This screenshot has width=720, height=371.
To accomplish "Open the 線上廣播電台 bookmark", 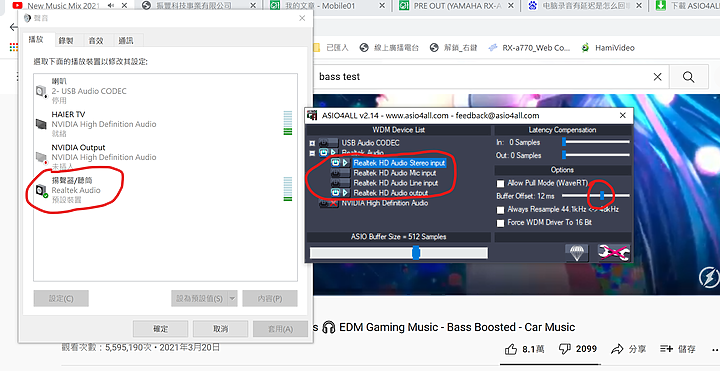I will 389,48.
